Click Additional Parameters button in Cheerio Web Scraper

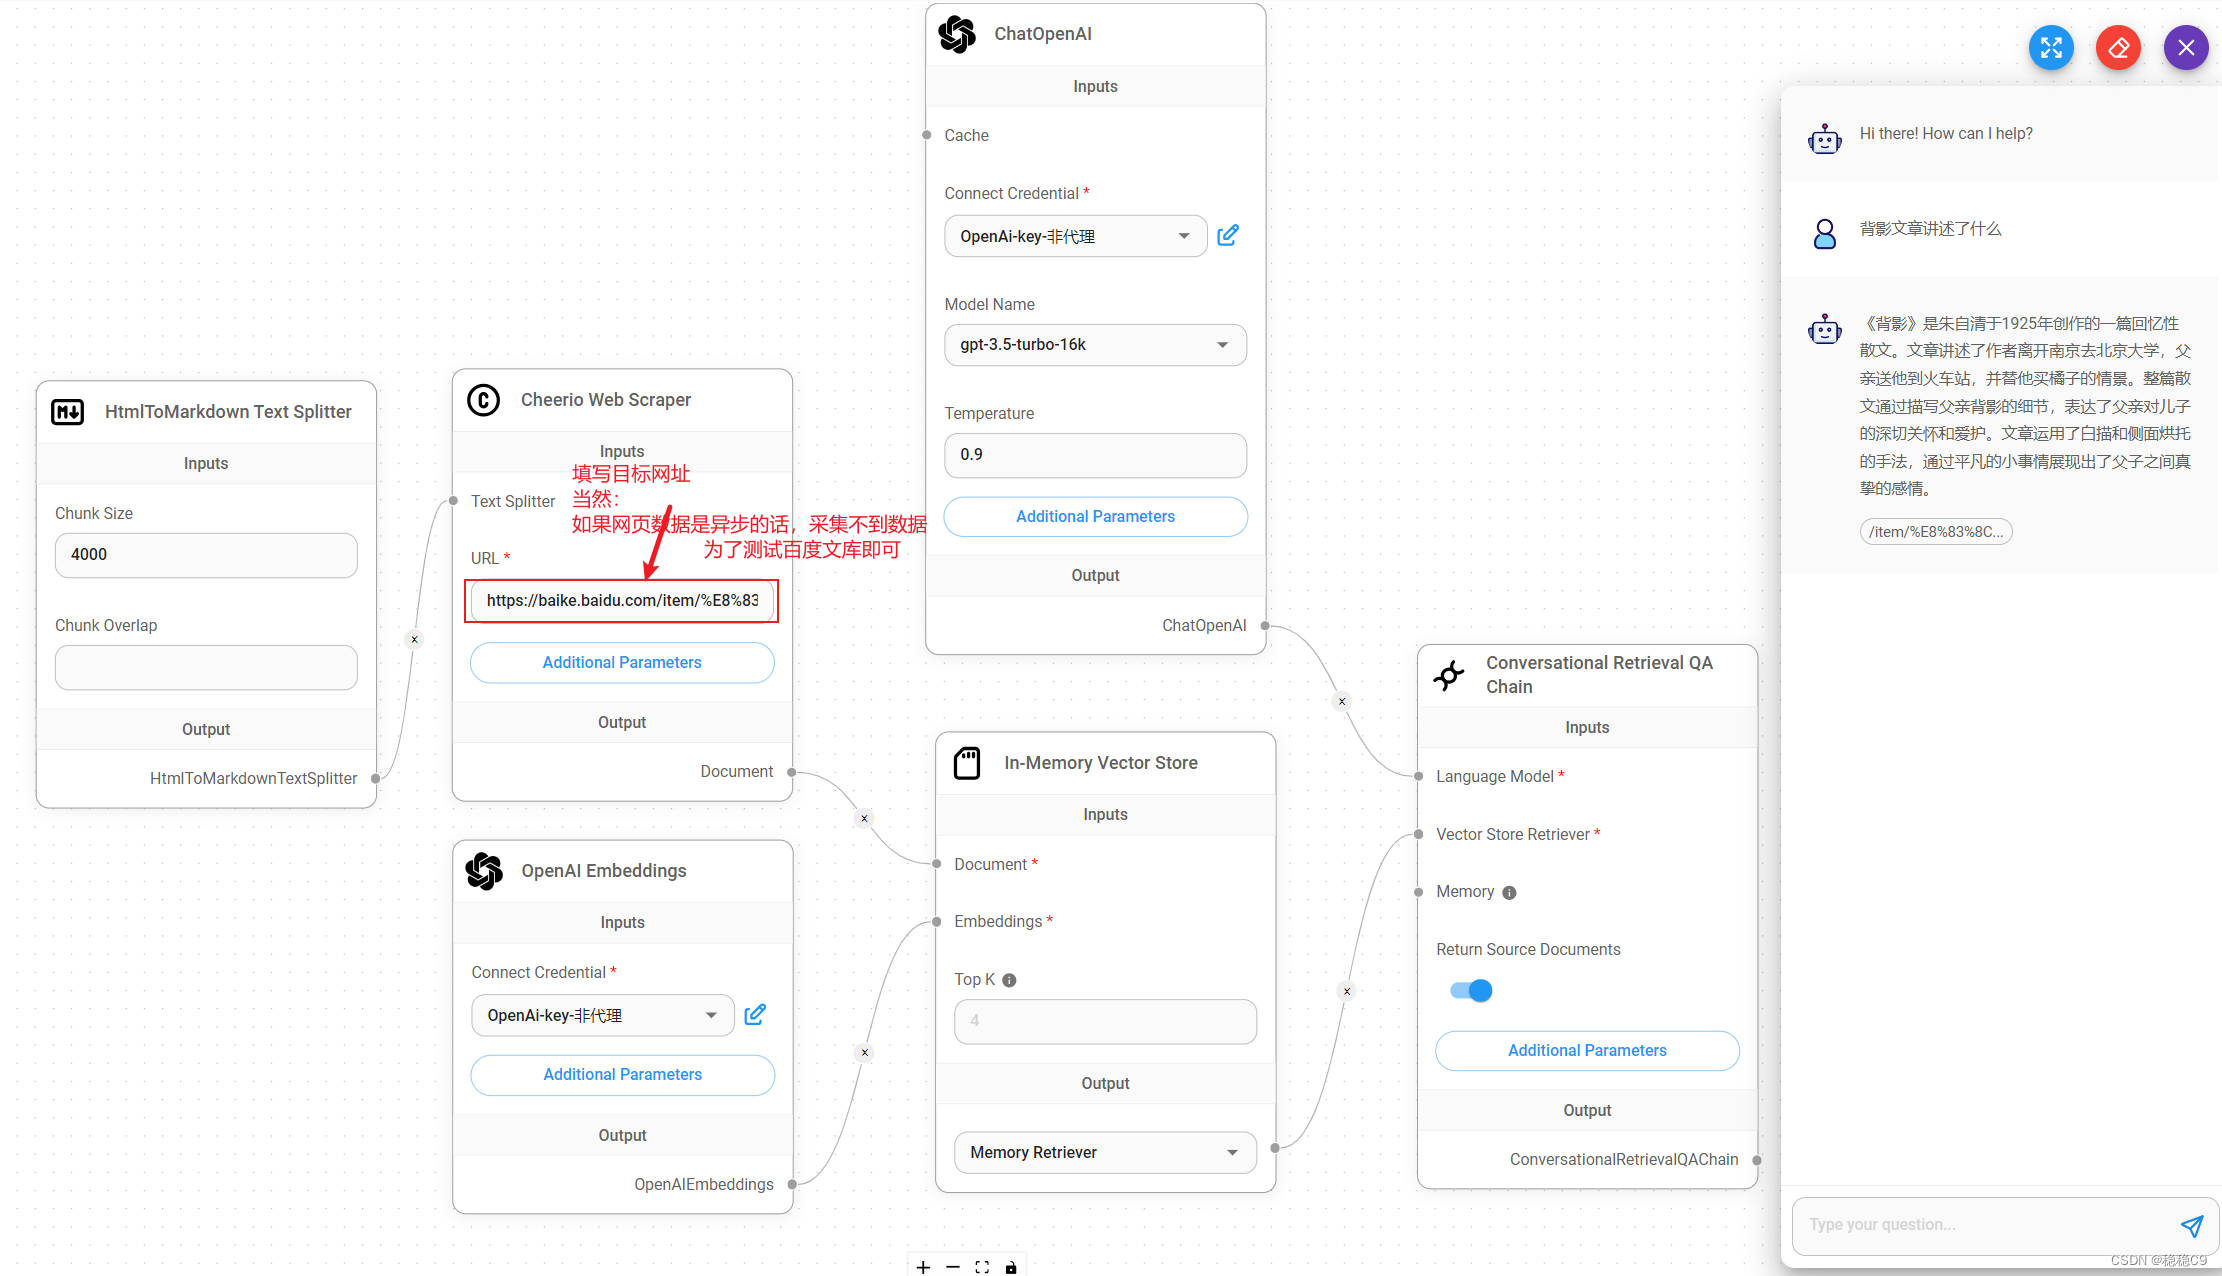[x=621, y=662]
